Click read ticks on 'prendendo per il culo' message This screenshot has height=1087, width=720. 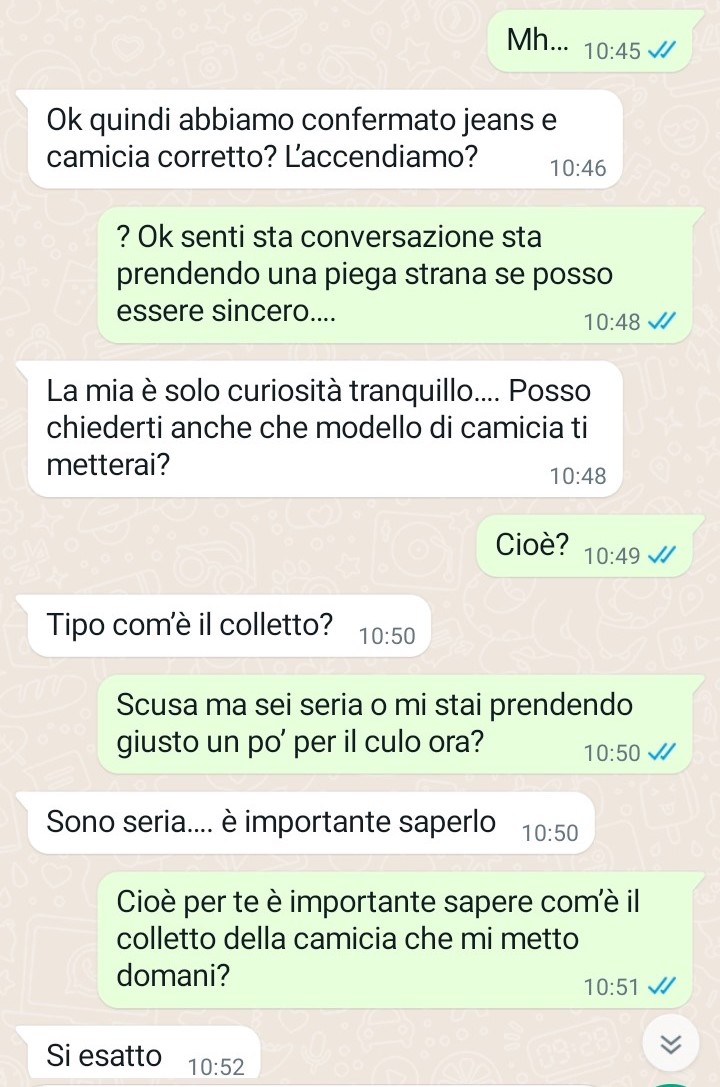pos(660,752)
